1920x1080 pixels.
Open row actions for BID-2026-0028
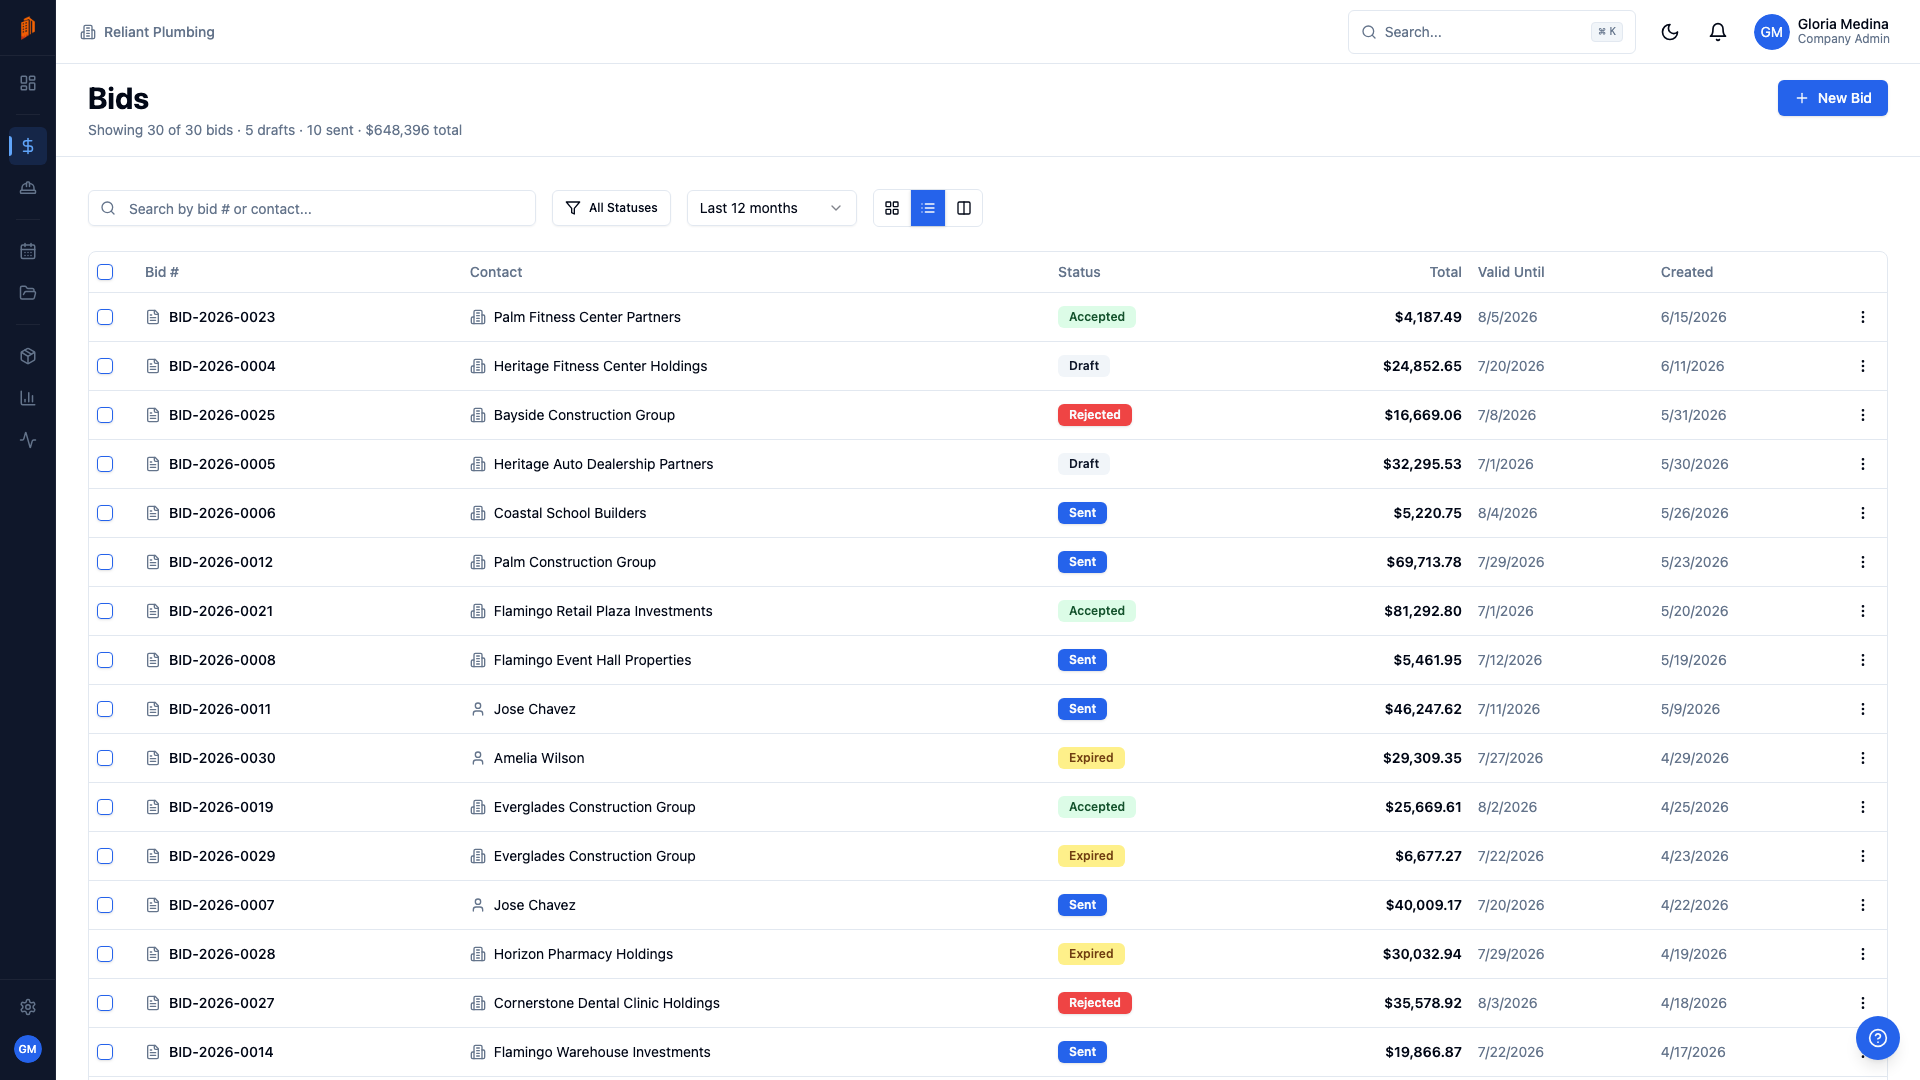coord(1863,954)
